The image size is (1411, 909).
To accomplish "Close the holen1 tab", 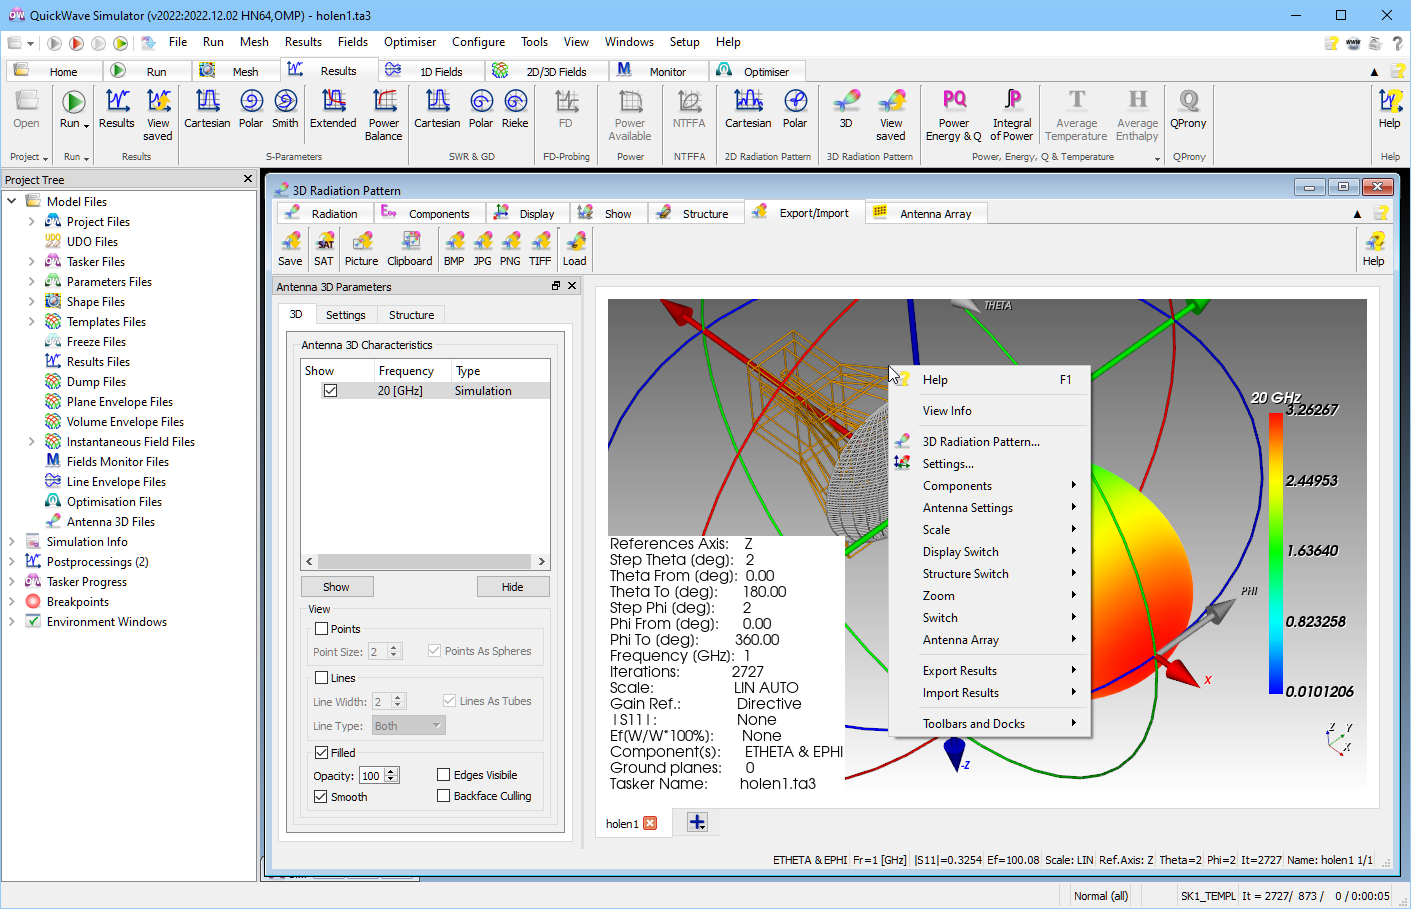I will pos(650,823).
